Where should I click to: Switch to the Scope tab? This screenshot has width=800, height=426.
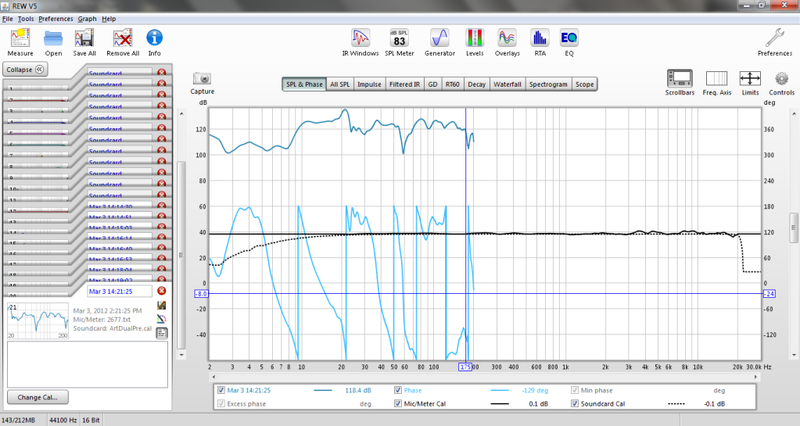585,84
